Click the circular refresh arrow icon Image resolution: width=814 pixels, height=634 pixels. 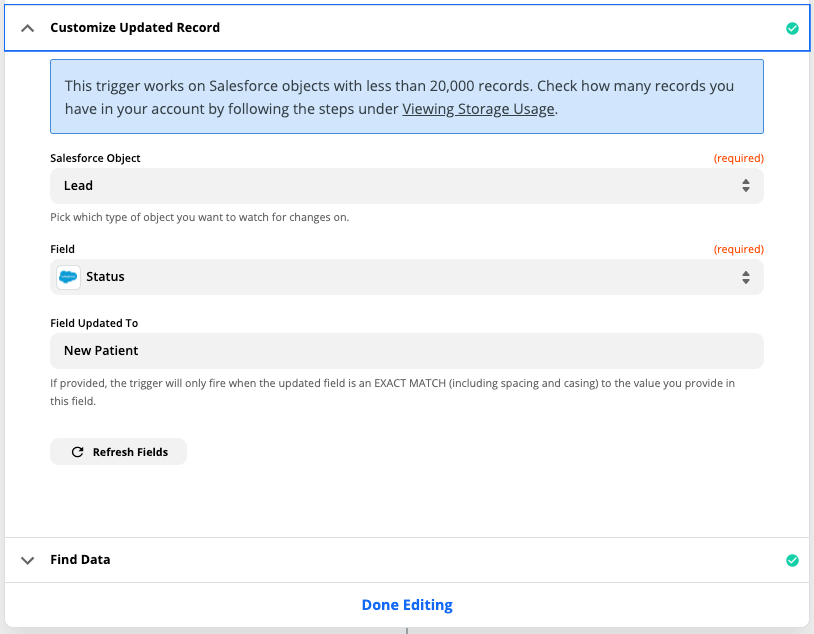click(x=77, y=452)
